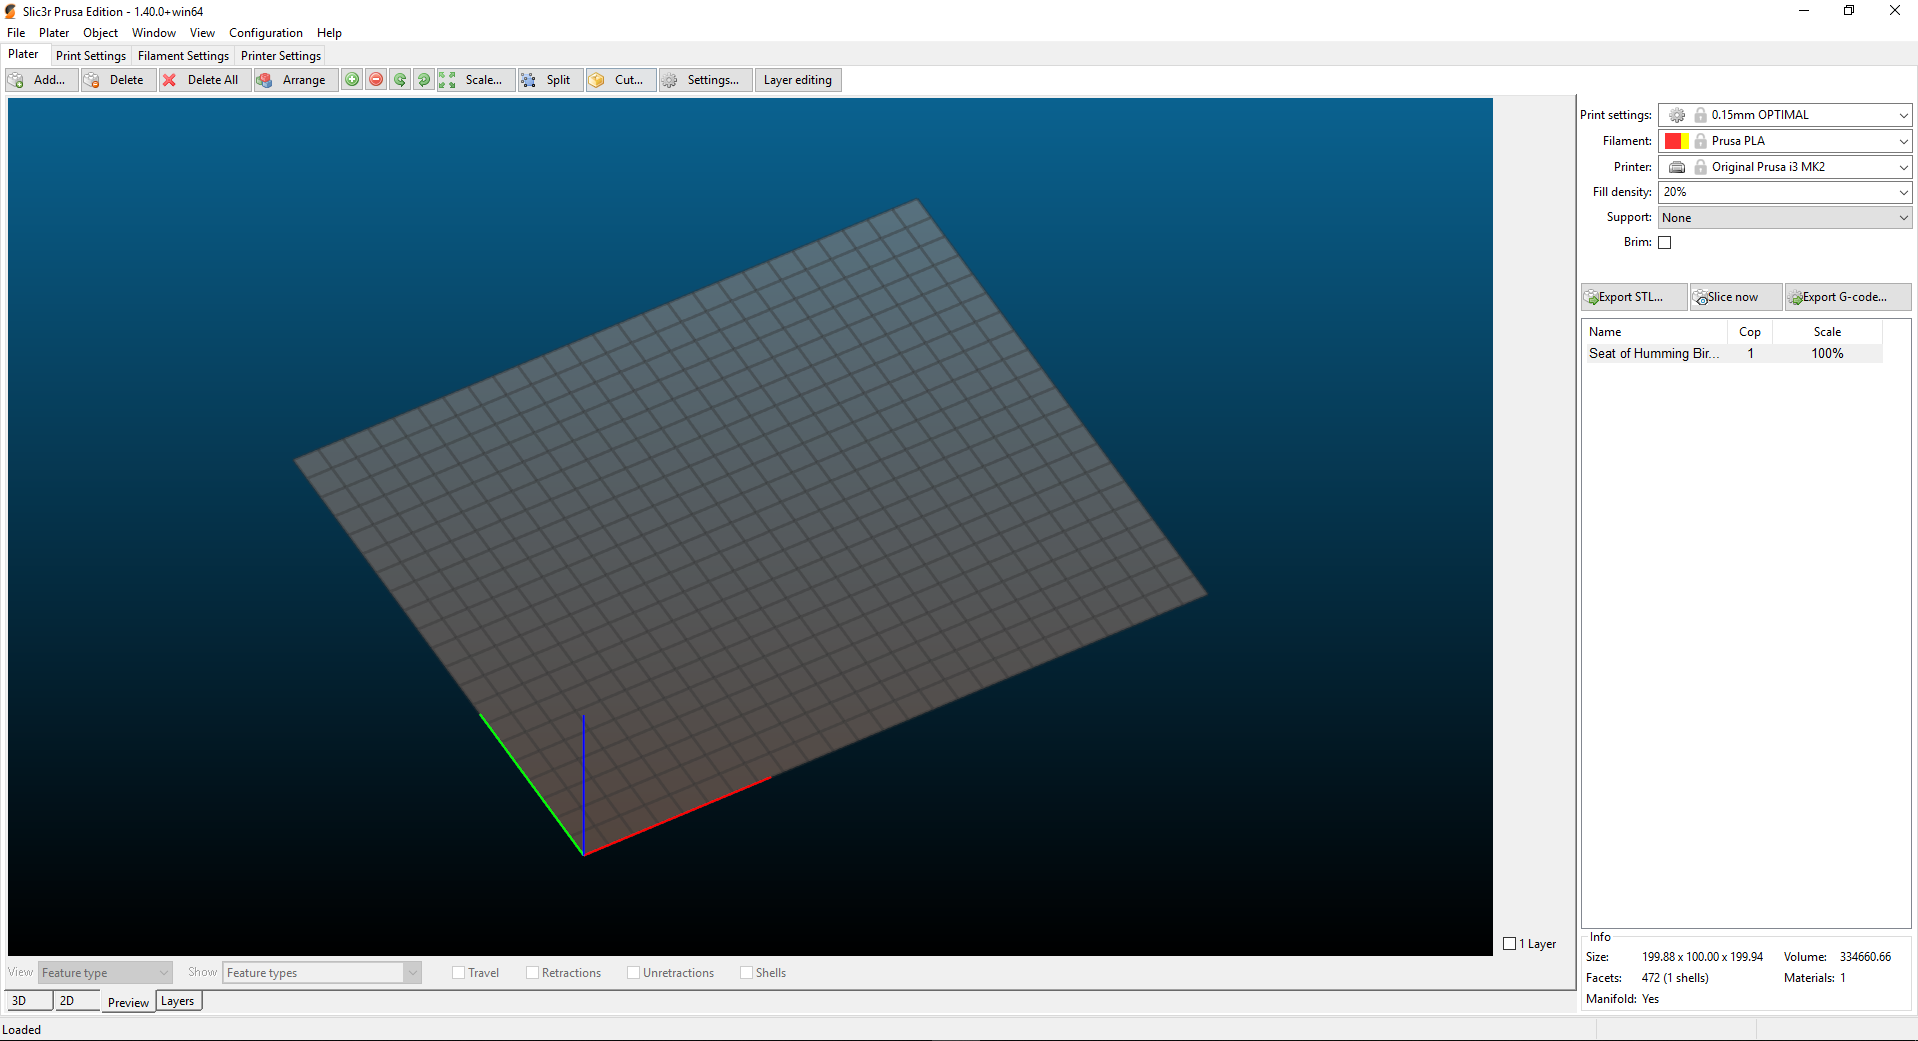Click the decrease copies red minus icon

pyautogui.click(x=376, y=80)
